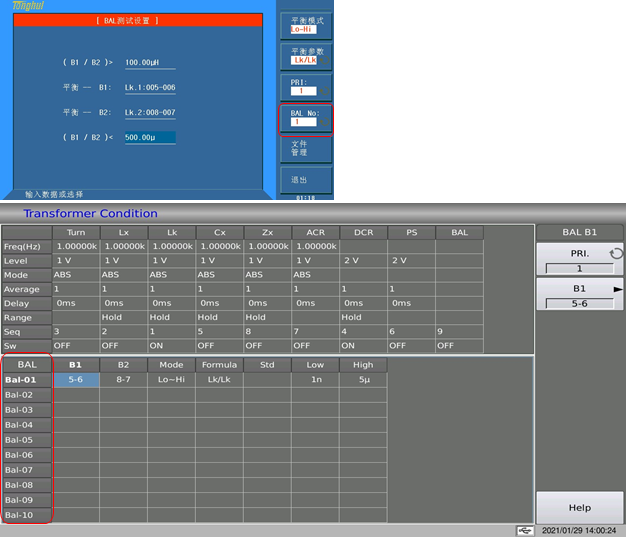
Task: Open the 平衡参数 Lk/Lk selector
Action: pyautogui.click(x=305, y=56)
